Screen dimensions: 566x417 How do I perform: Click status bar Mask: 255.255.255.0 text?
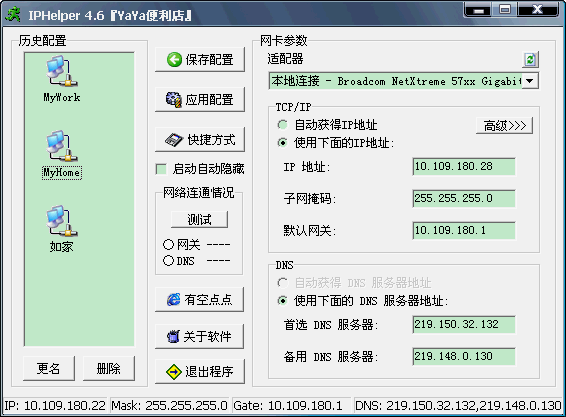click(x=169, y=405)
